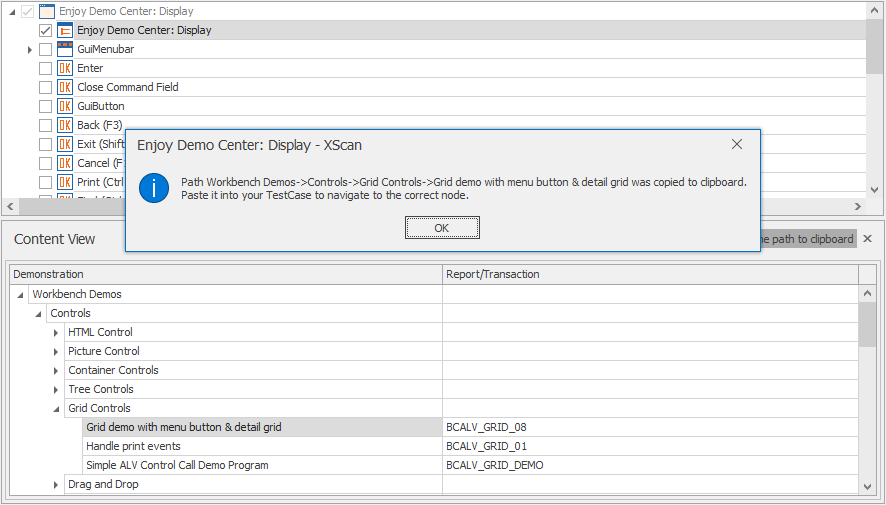Expand the Drag and Drop node
This screenshot has height=505, width=886.
point(57,484)
